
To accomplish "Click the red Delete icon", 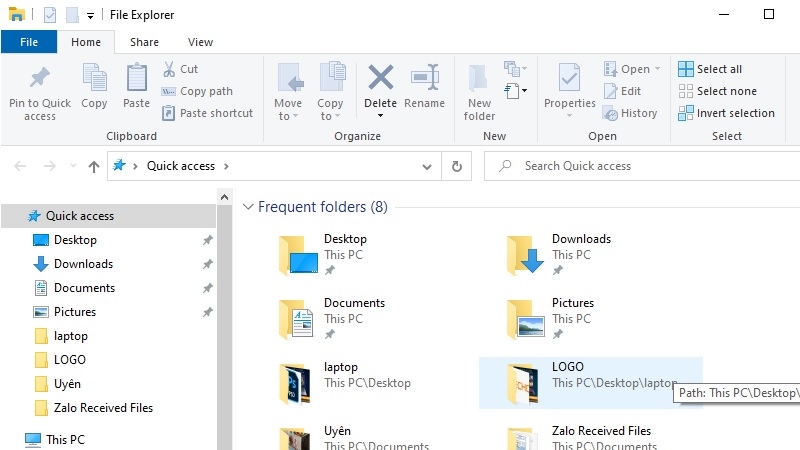I will (380, 78).
